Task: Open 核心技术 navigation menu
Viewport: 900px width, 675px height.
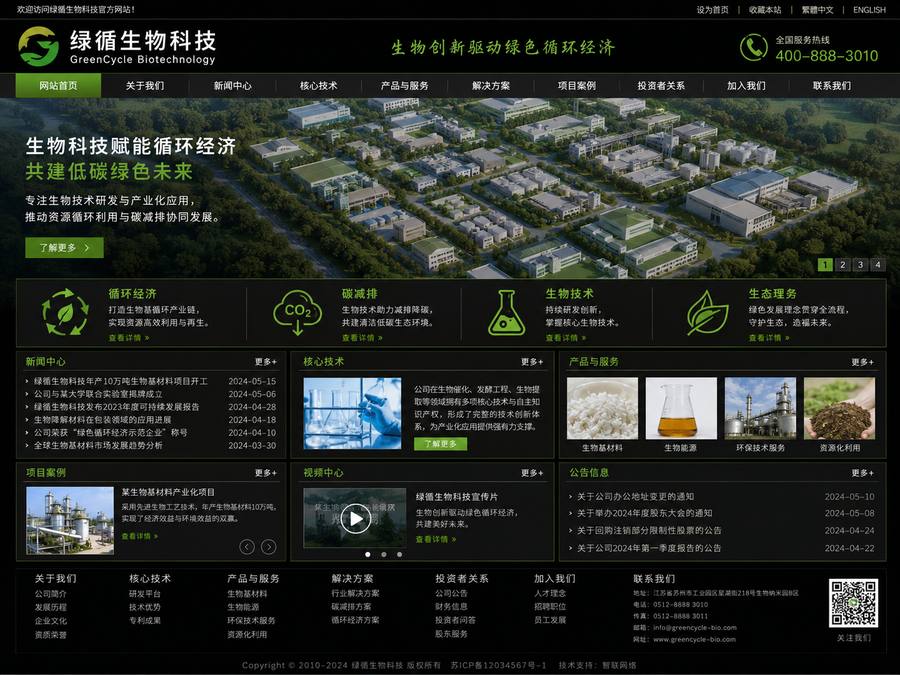Action: (x=319, y=86)
